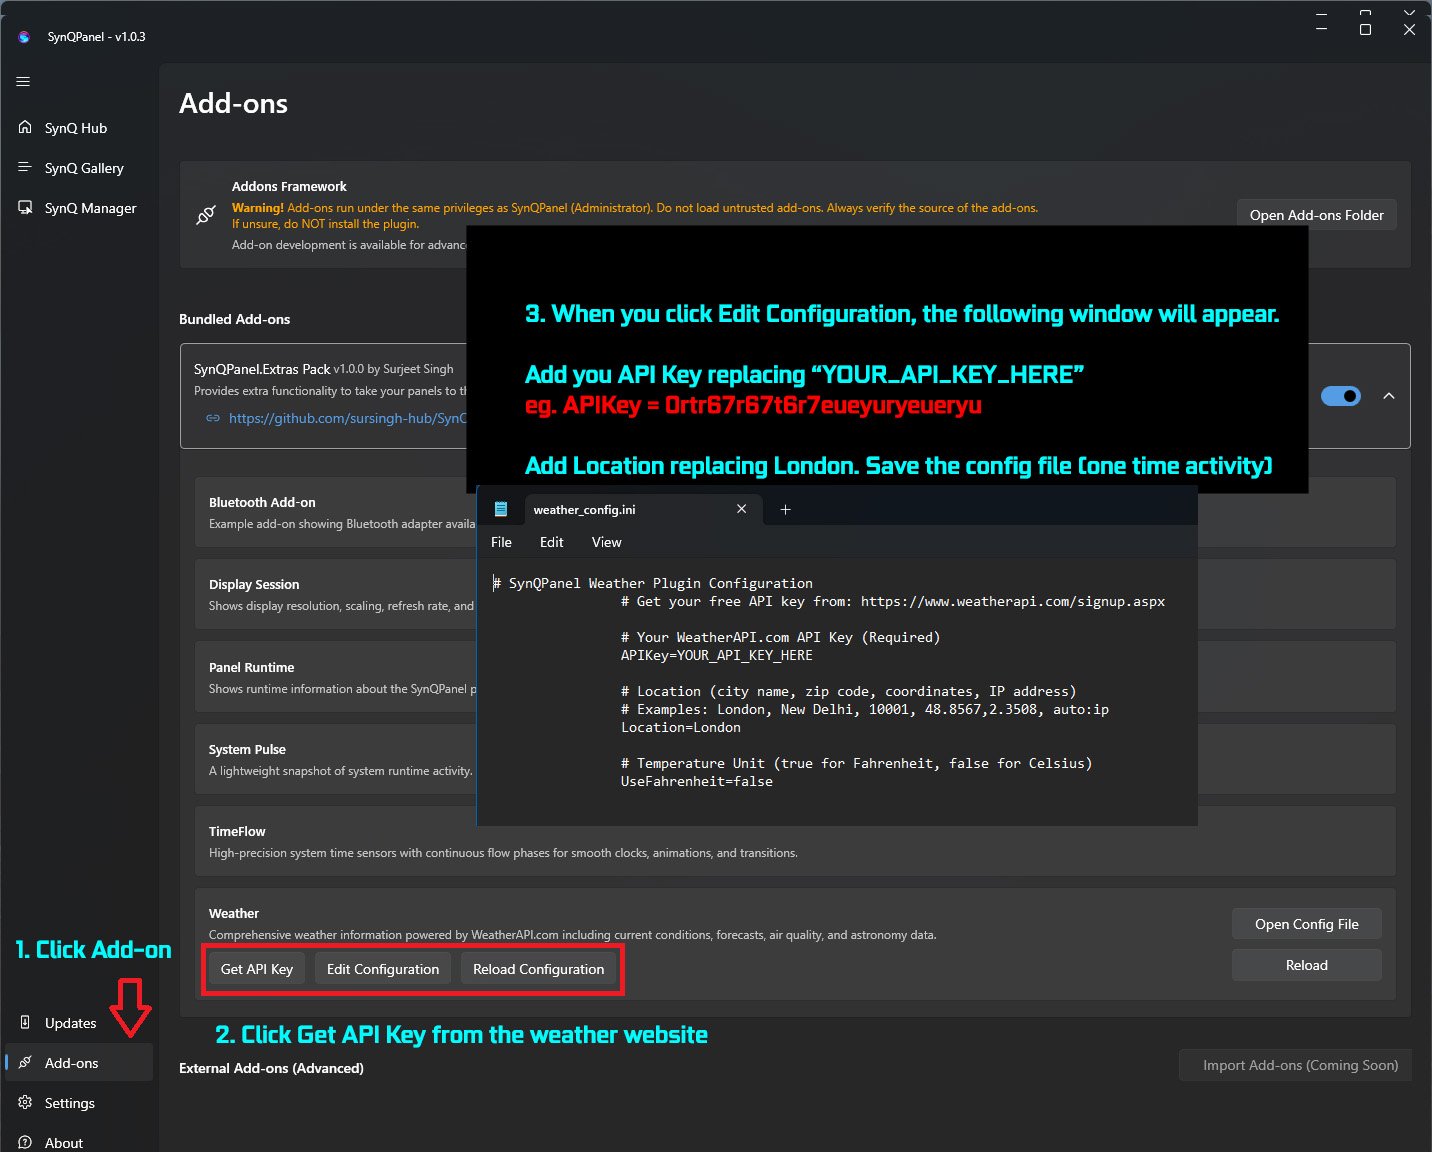1432x1152 pixels.
Task: Click the SynQ Gallery list icon
Action: click(x=25, y=168)
